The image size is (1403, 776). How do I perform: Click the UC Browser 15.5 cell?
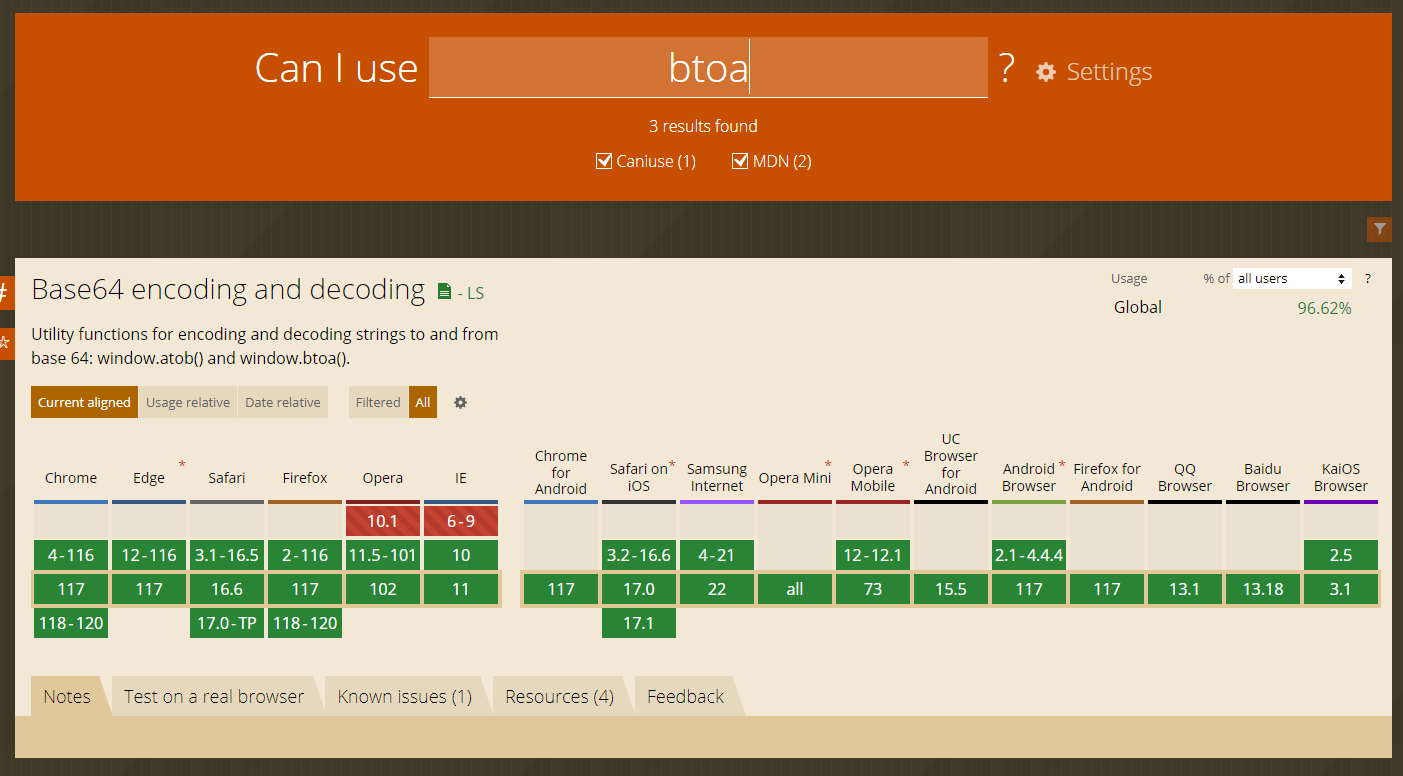point(951,589)
